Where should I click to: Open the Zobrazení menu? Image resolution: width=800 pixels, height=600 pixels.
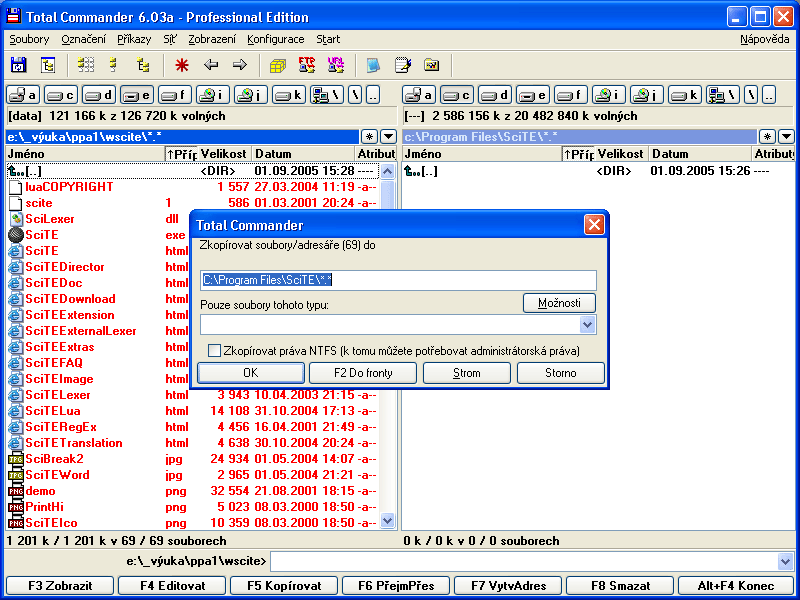click(x=212, y=39)
